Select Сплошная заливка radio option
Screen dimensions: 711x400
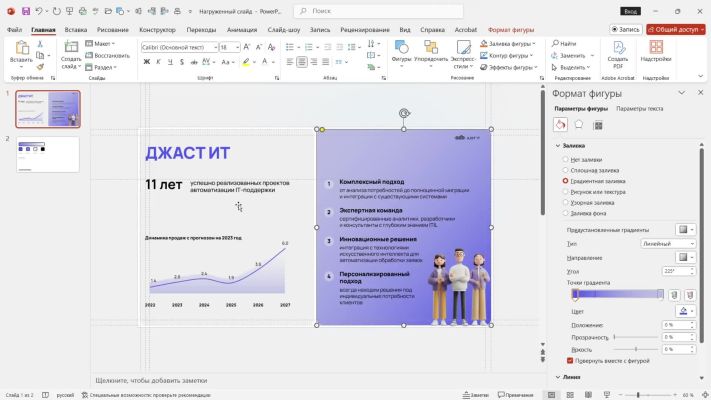coord(565,170)
